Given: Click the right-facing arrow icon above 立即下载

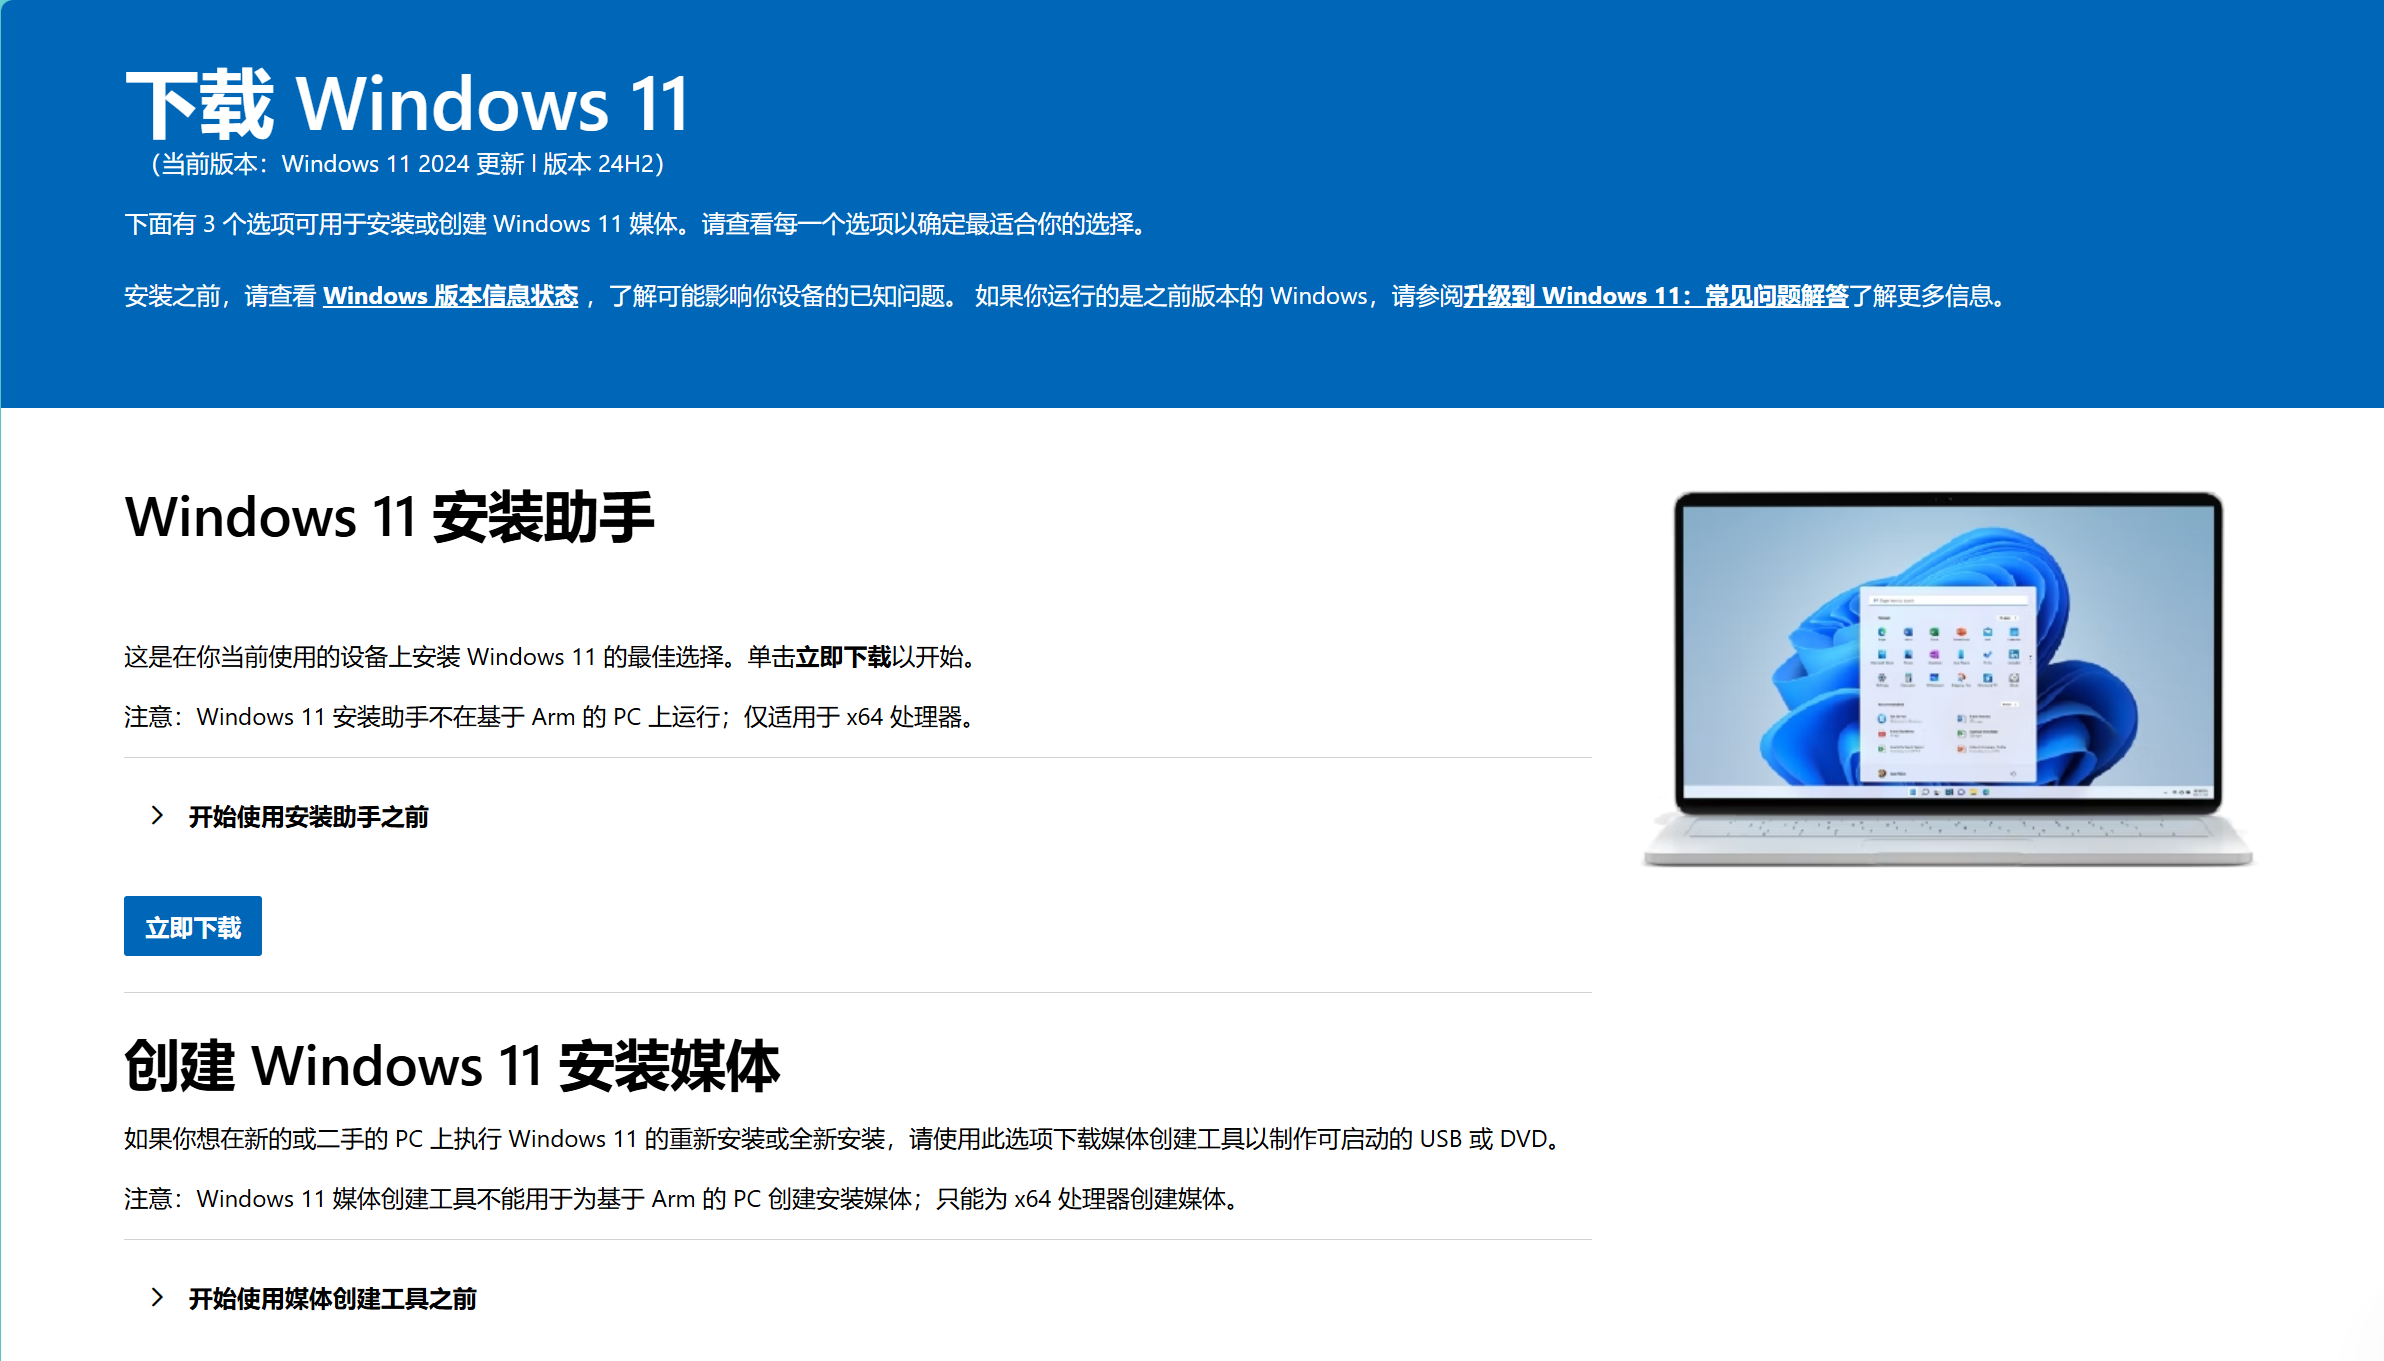Looking at the screenshot, I should pyautogui.click(x=157, y=816).
